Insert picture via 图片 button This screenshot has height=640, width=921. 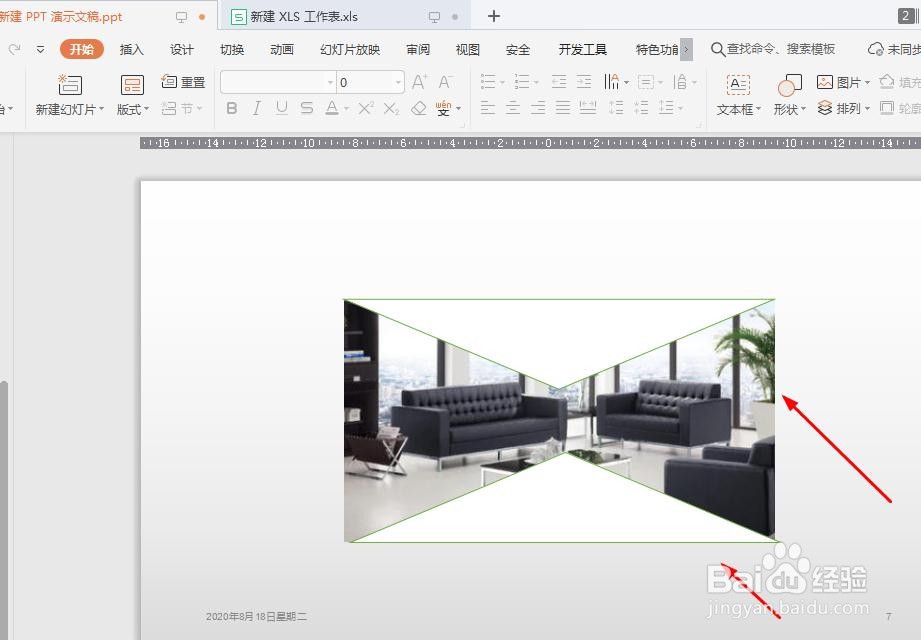click(x=843, y=82)
